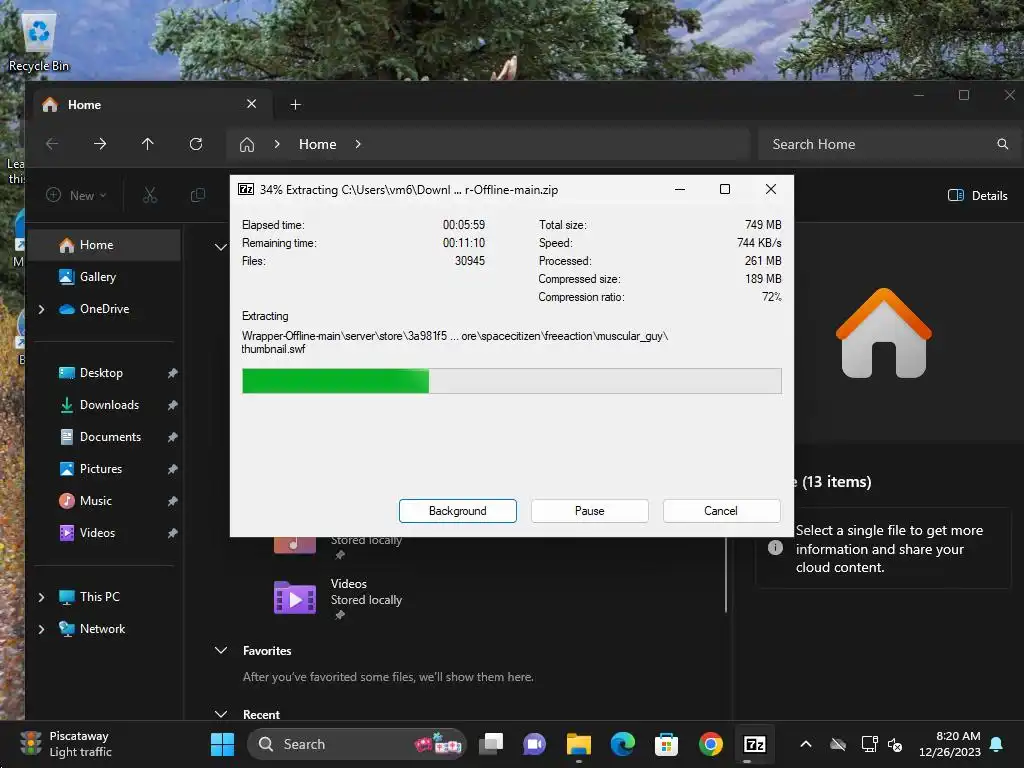
Task: Open Videos quick access folder
Action: pyautogui.click(x=97, y=533)
